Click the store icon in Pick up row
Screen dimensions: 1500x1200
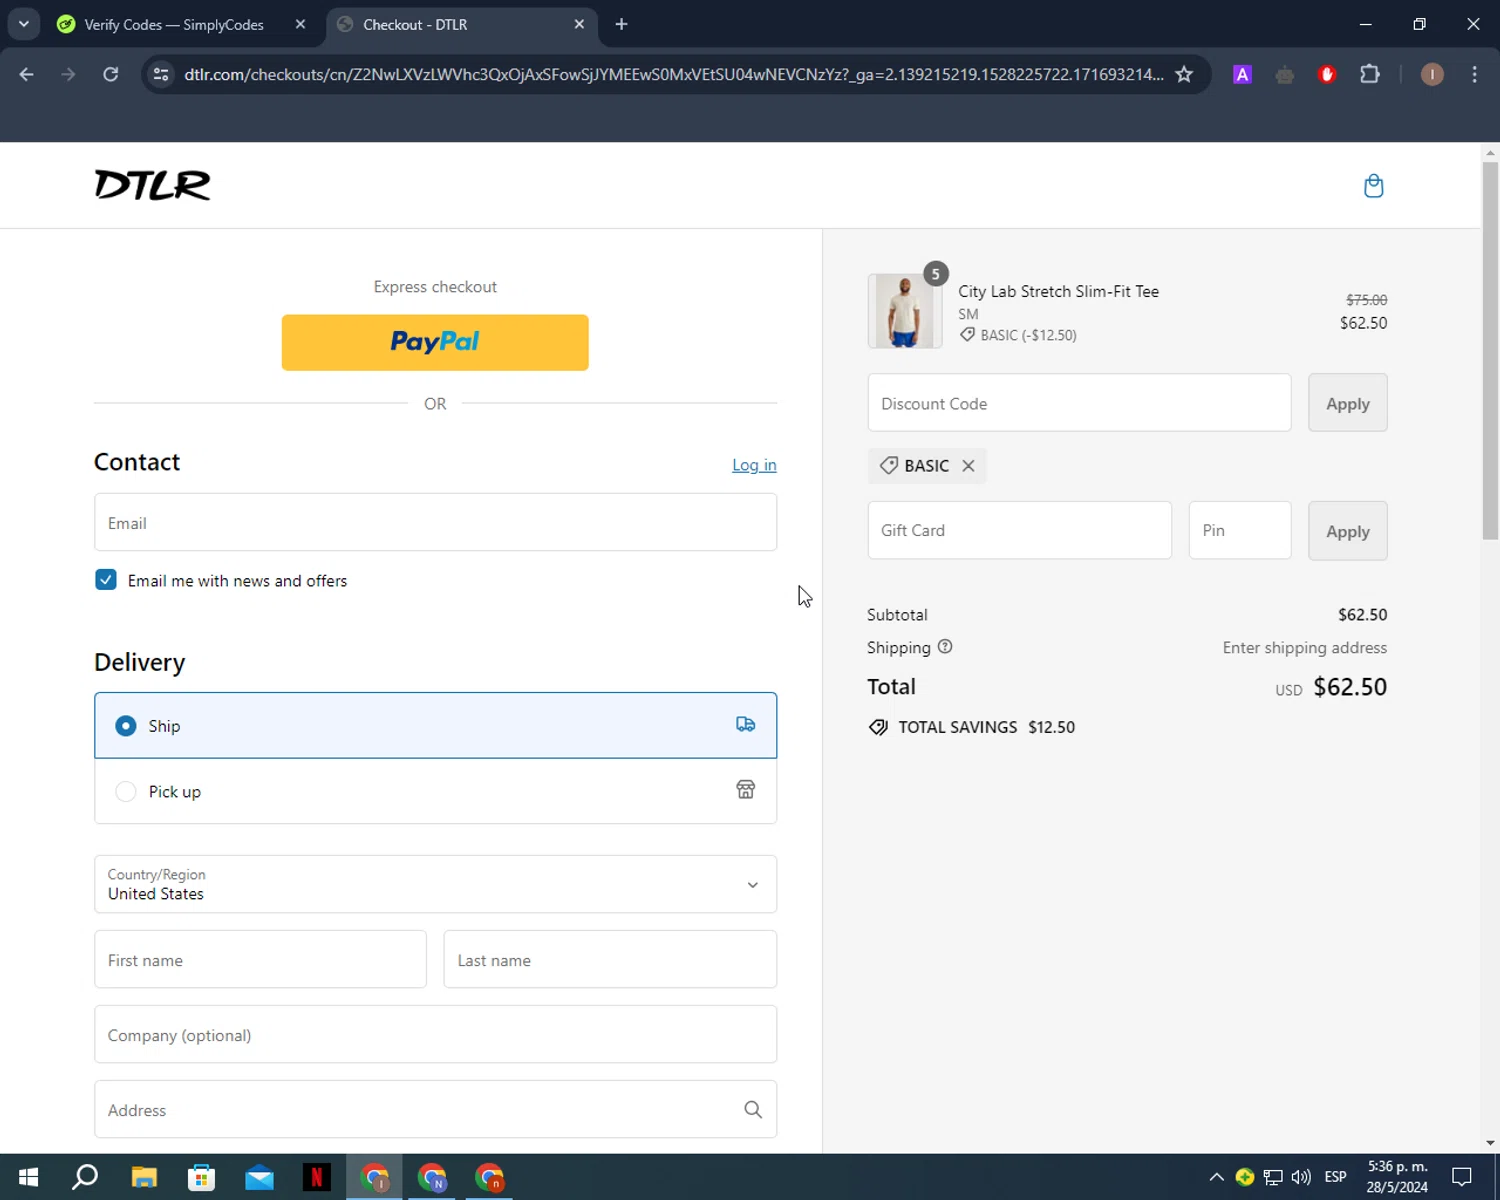click(746, 790)
